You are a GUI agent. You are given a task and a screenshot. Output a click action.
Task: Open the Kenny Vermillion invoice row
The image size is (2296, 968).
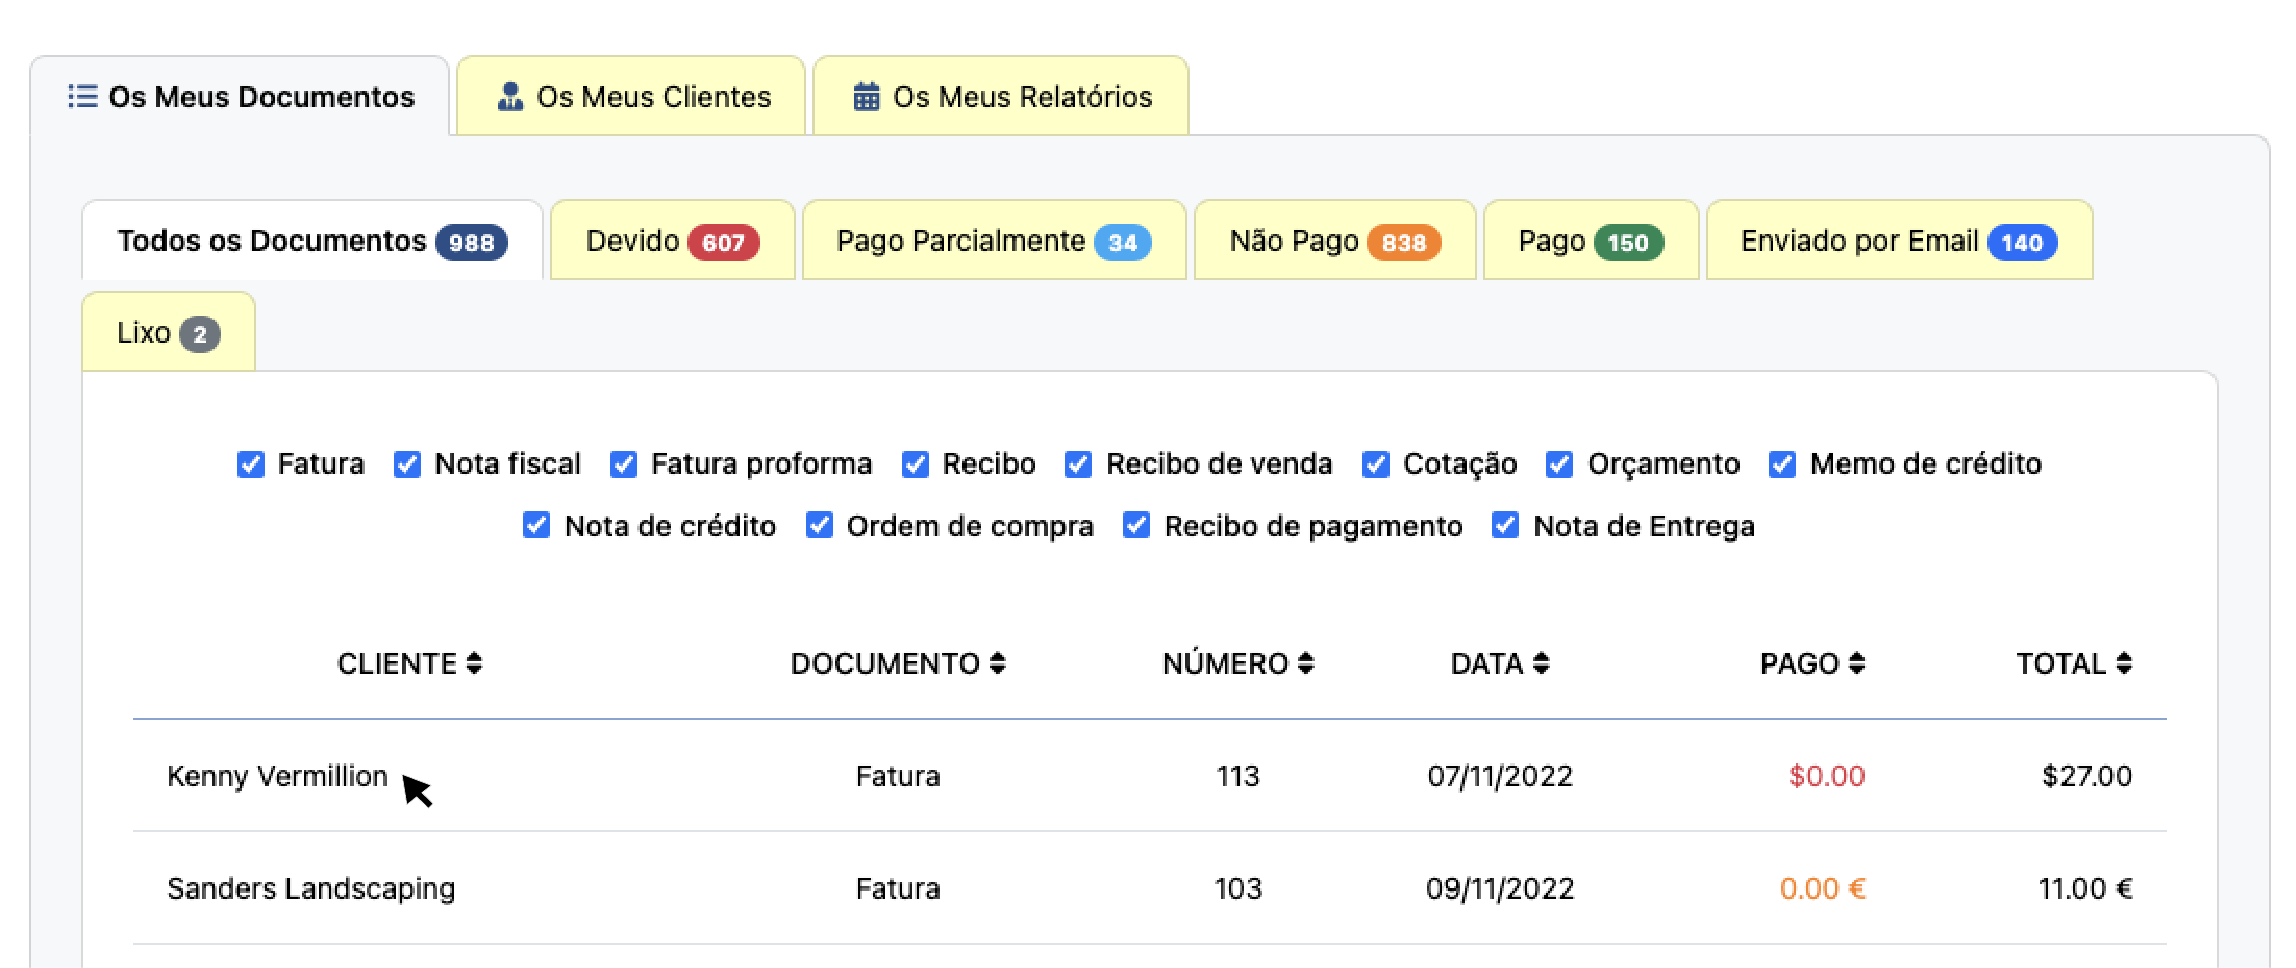[1150, 776]
